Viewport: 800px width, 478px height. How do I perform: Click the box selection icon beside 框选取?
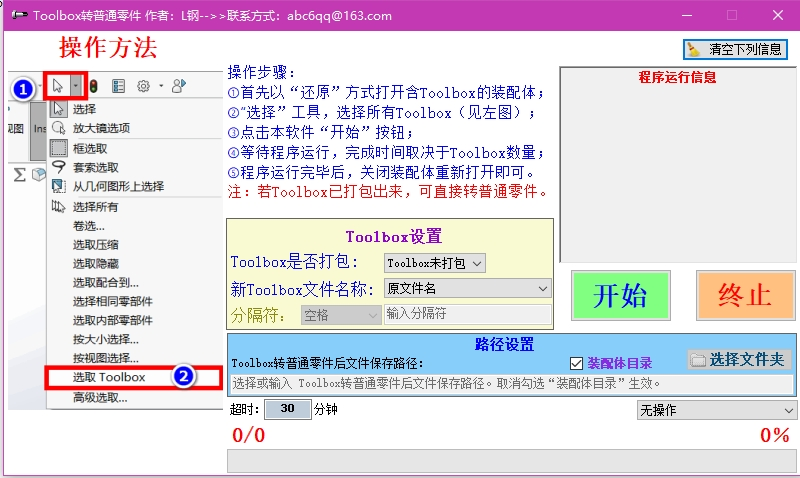(59, 148)
